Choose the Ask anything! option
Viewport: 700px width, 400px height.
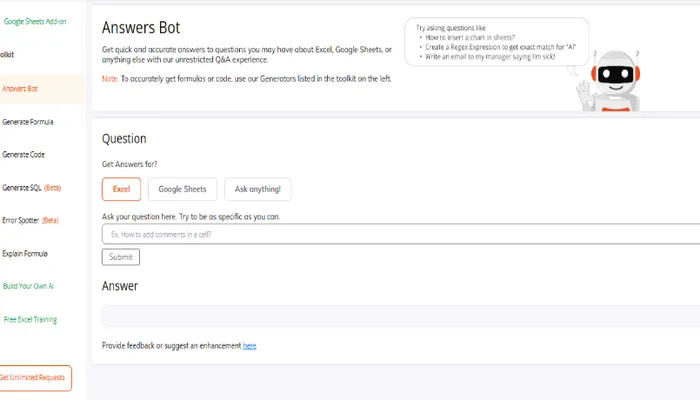258,189
